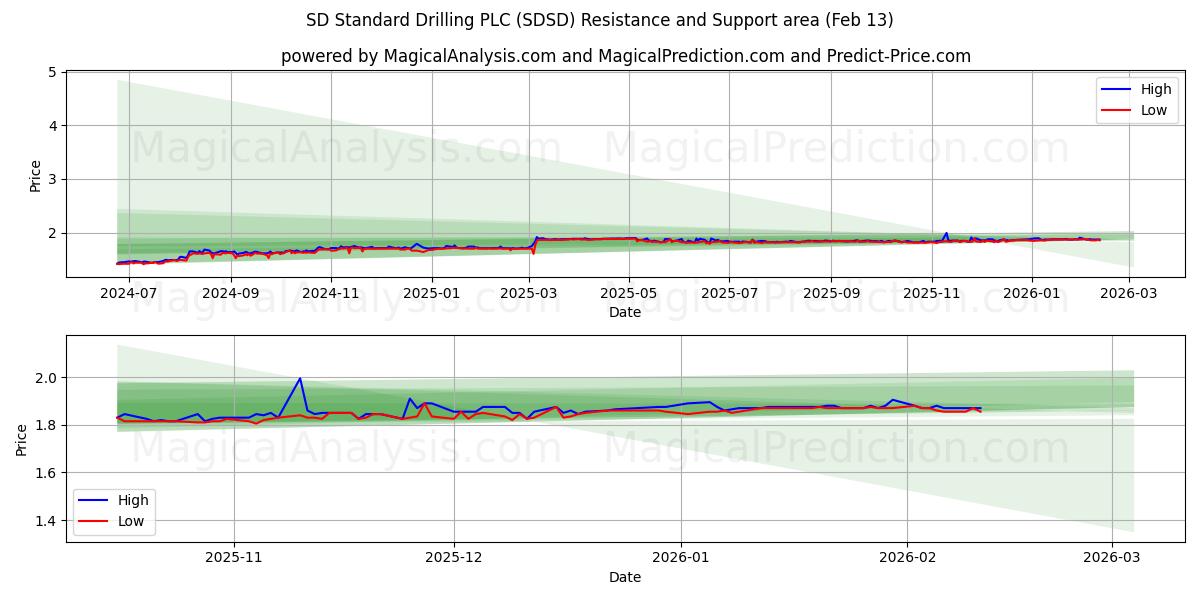Click the Date axis label below top chart
Viewport: 1200px width, 600px height.
tap(624, 313)
